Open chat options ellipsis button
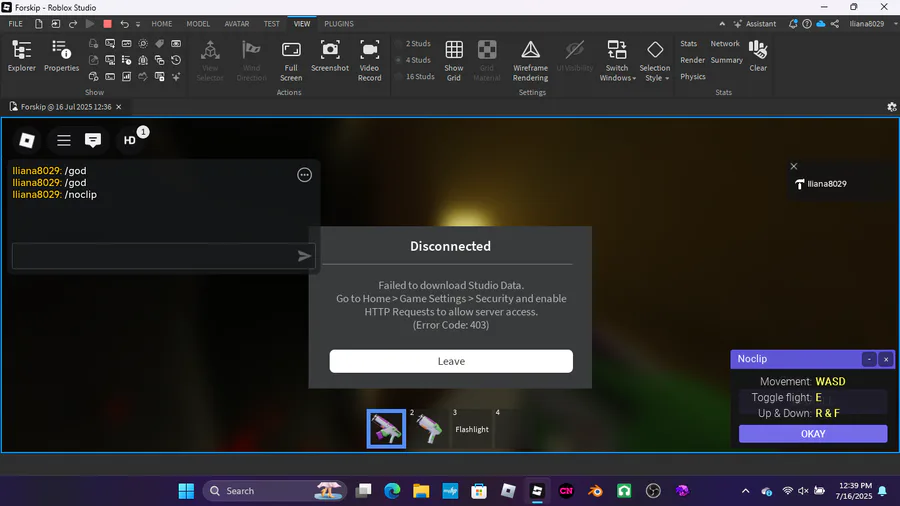Viewport: 900px width, 506px height. coord(304,175)
